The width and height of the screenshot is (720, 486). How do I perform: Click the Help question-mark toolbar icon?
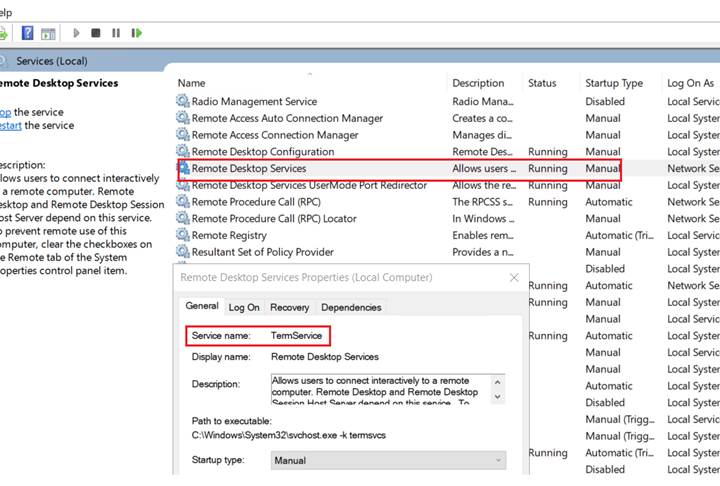click(28, 33)
